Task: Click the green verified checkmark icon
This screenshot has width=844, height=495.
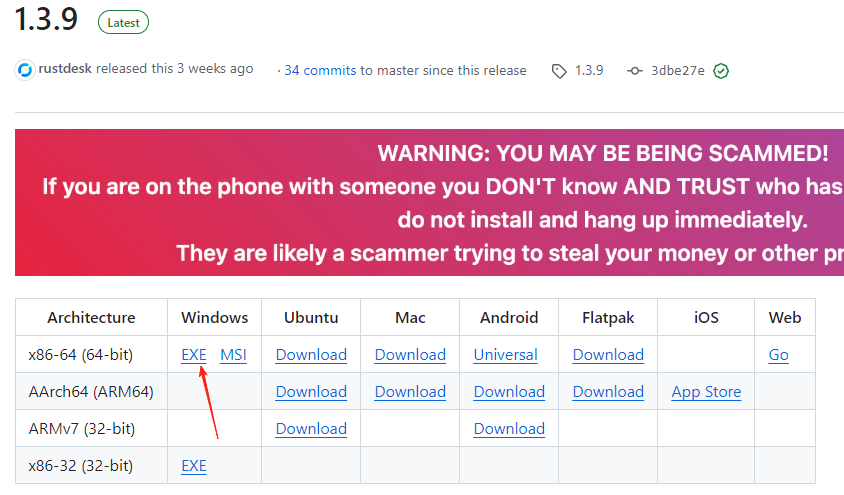Action: pos(721,71)
